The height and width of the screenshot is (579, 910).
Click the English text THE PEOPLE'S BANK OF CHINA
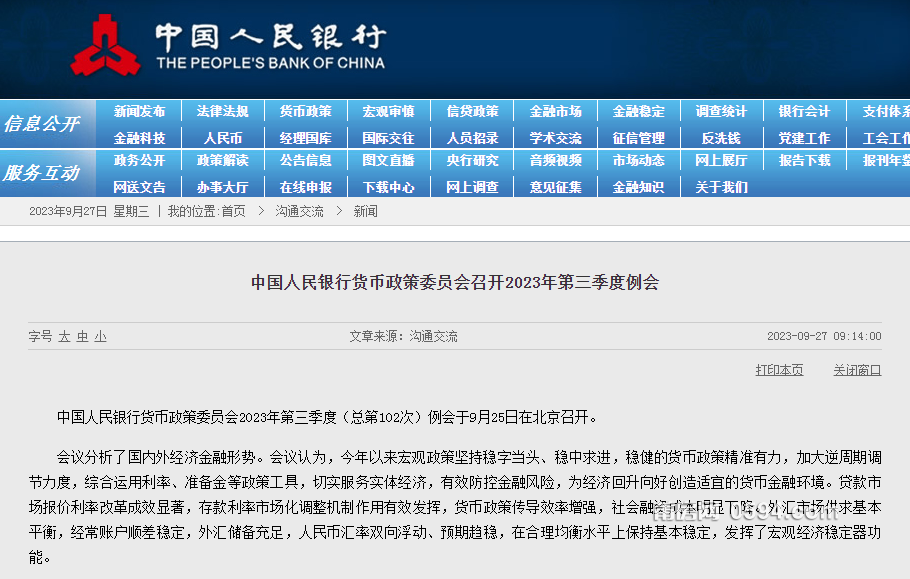[270, 63]
